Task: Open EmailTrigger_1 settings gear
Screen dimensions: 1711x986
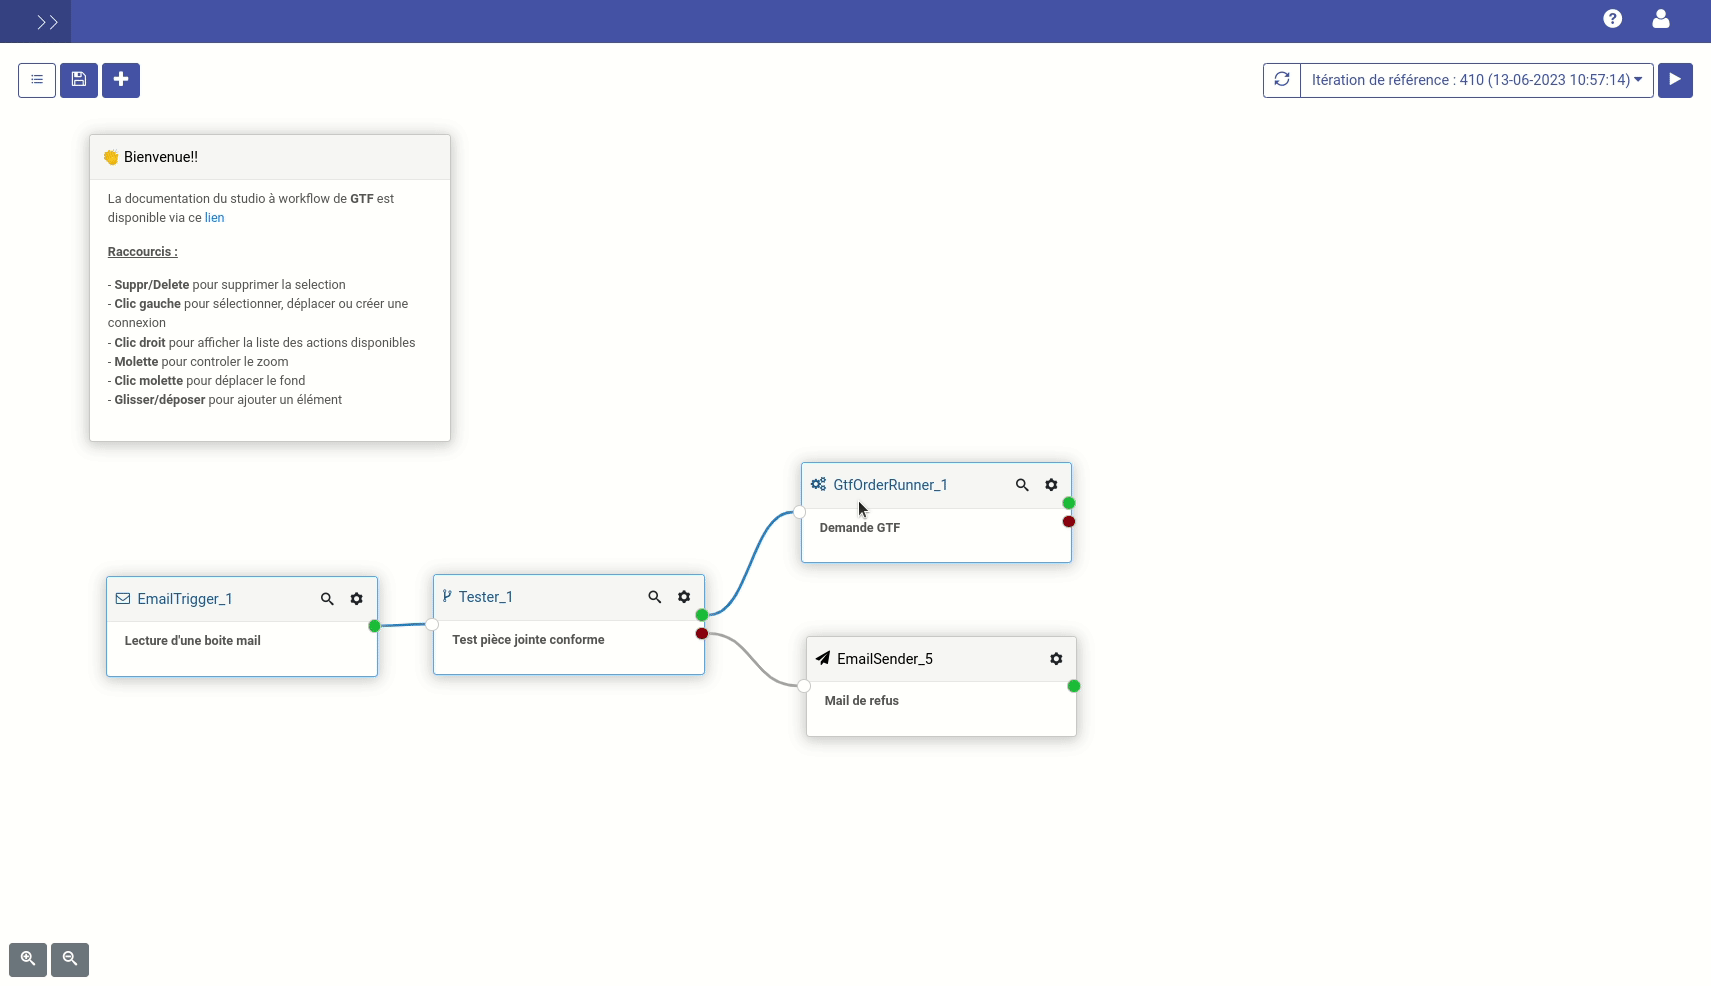Action: (356, 599)
